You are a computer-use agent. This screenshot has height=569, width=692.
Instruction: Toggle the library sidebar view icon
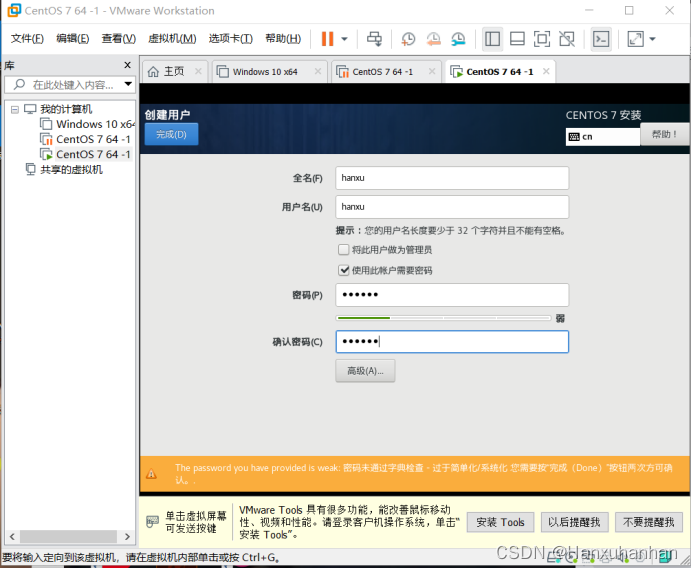[493, 39]
